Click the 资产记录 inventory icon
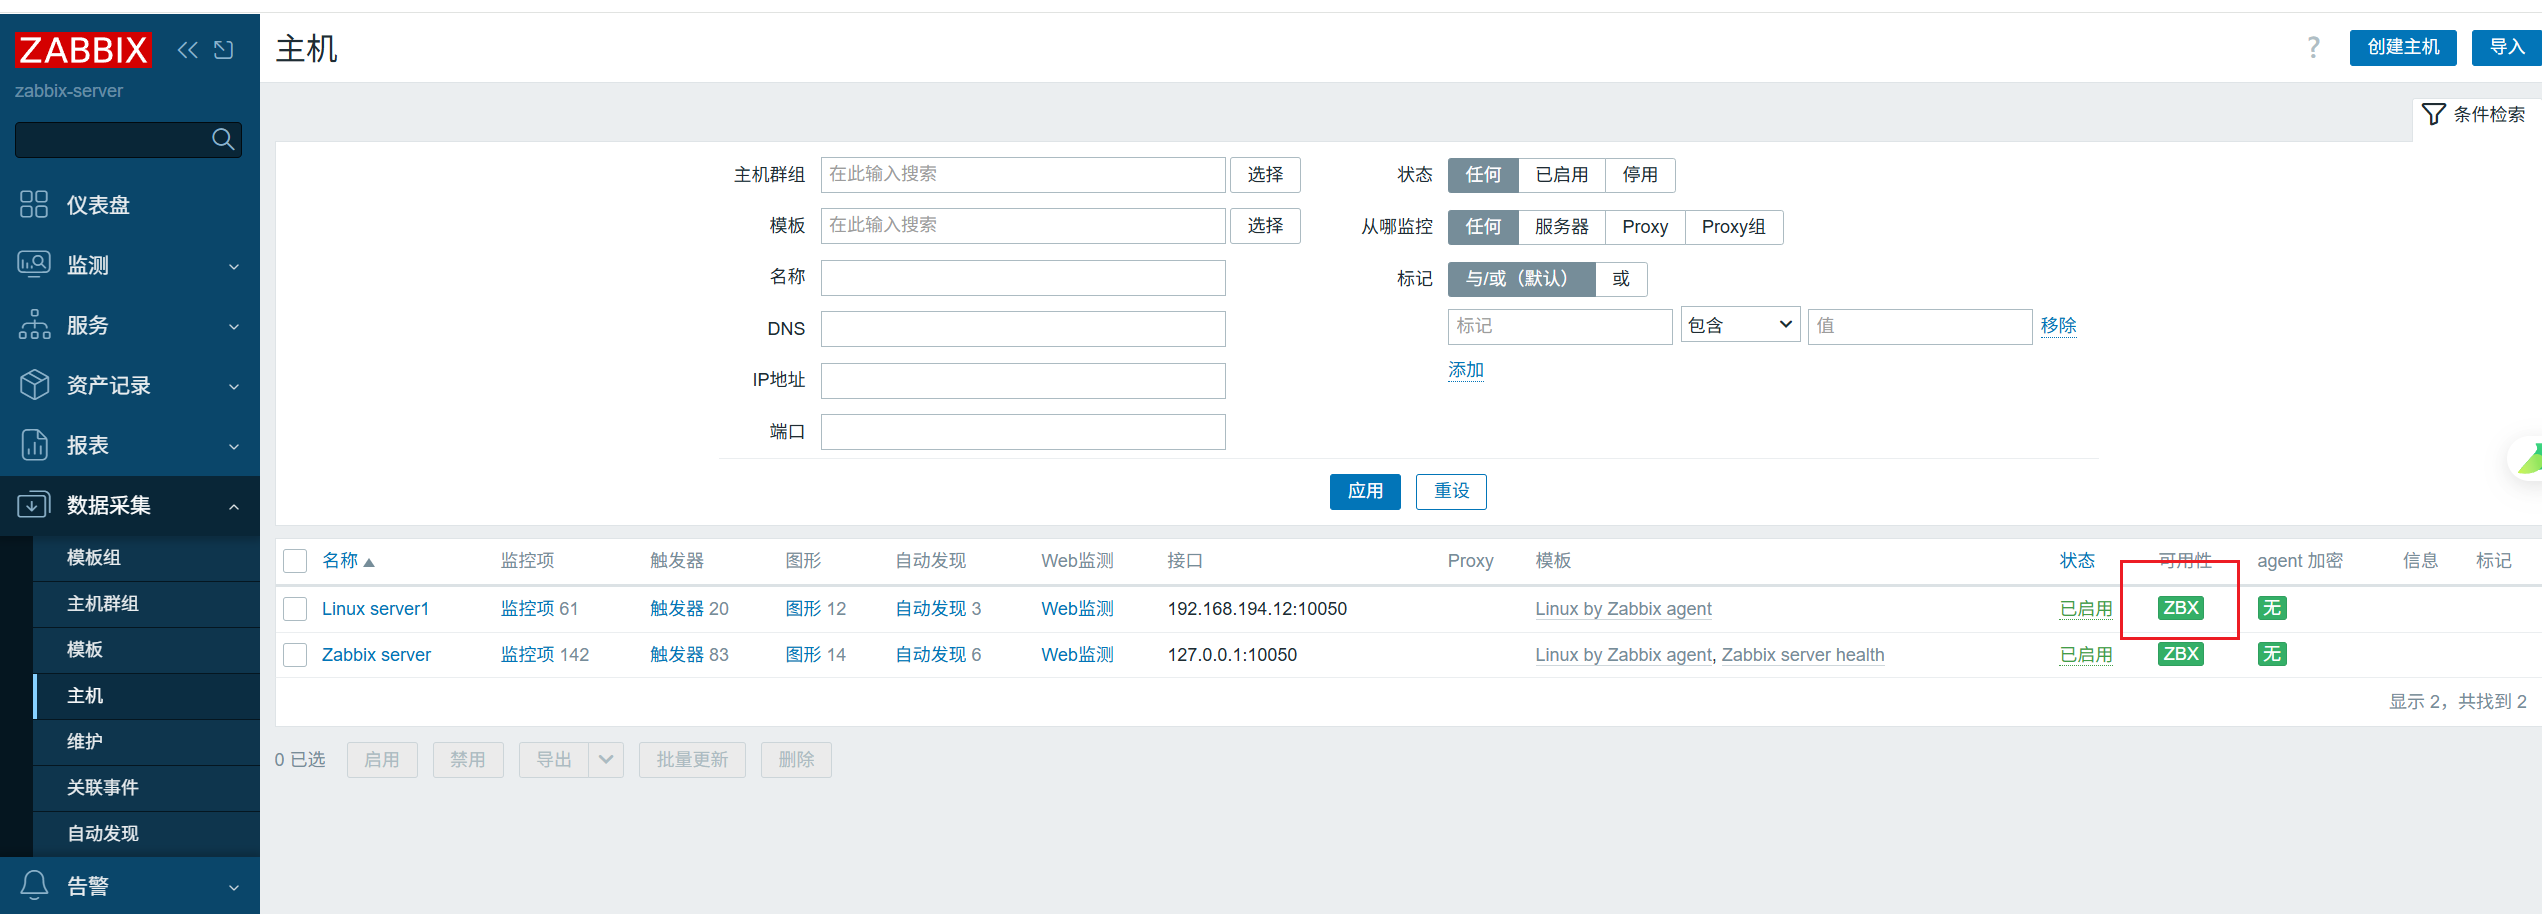2542x914 pixels. pyautogui.click(x=34, y=385)
